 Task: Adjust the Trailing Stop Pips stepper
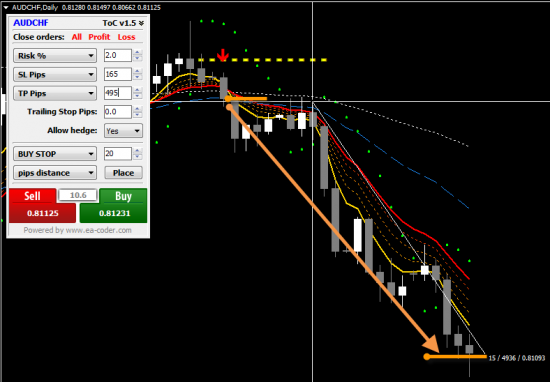point(138,112)
